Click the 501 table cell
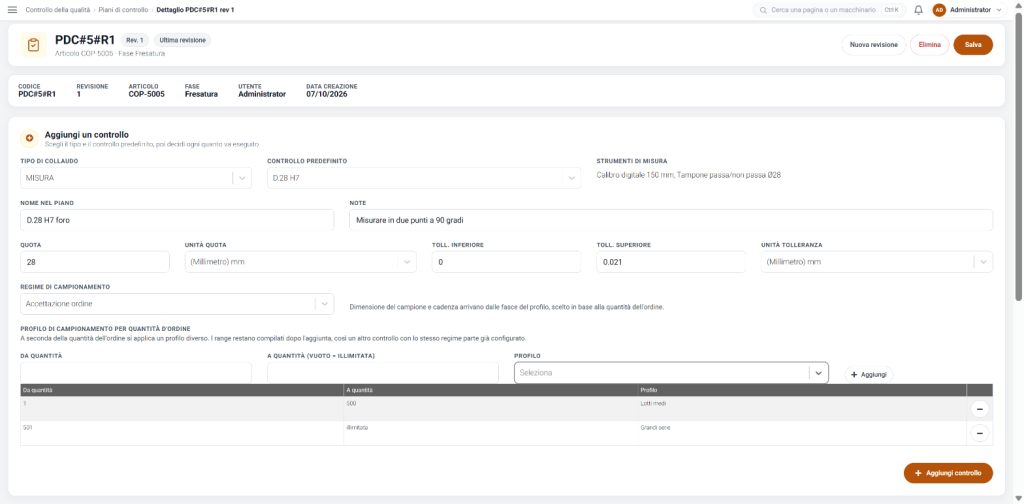 pos(182,433)
